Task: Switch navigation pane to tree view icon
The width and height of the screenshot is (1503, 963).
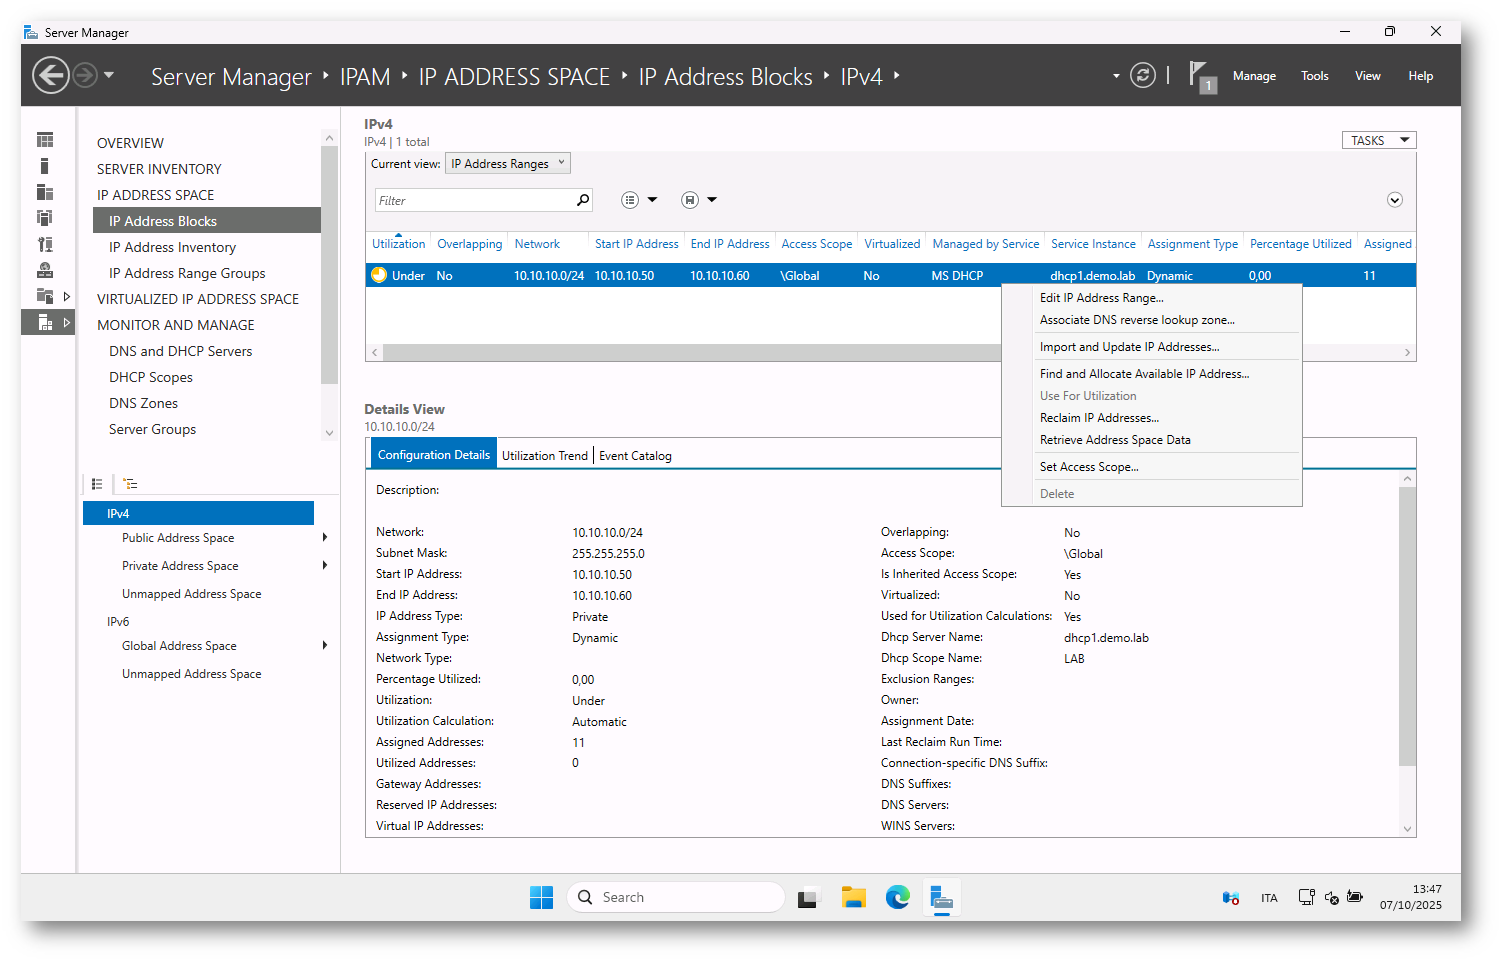Action: pos(130,484)
